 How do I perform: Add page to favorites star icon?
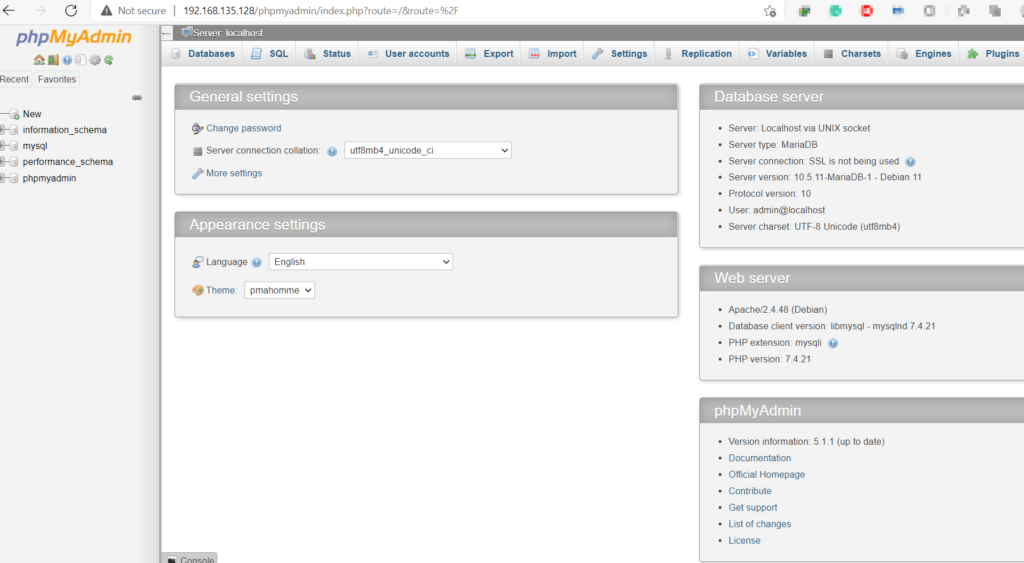coord(770,11)
